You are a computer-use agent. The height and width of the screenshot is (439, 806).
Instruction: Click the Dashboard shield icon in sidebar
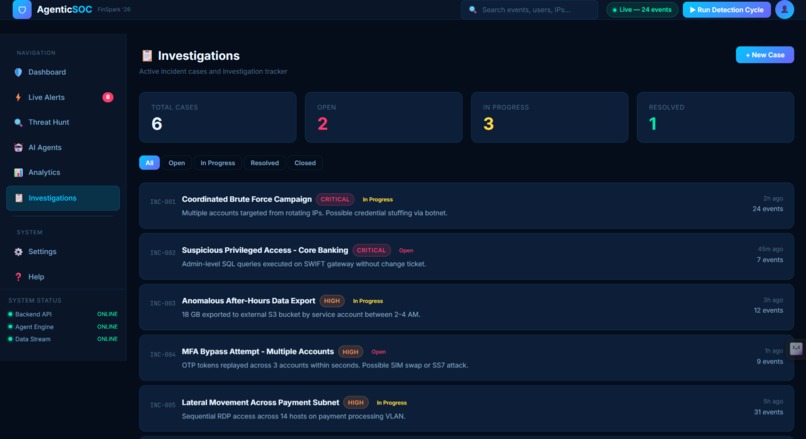(x=19, y=72)
